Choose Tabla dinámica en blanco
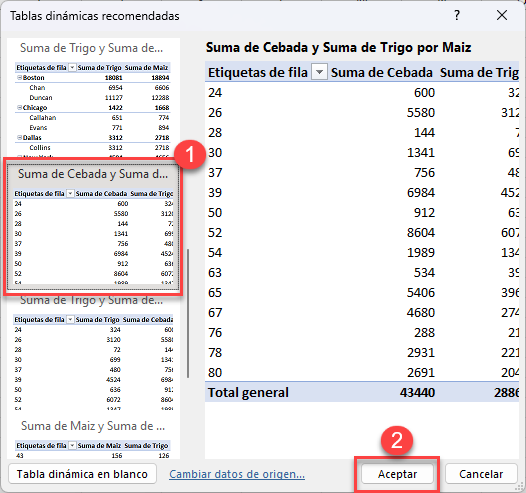The image size is (526, 493). point(82,474)
